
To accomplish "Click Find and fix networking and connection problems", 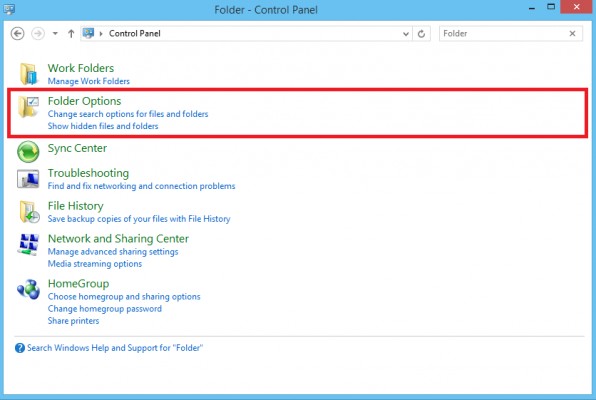I will click(x=141, y=186).
